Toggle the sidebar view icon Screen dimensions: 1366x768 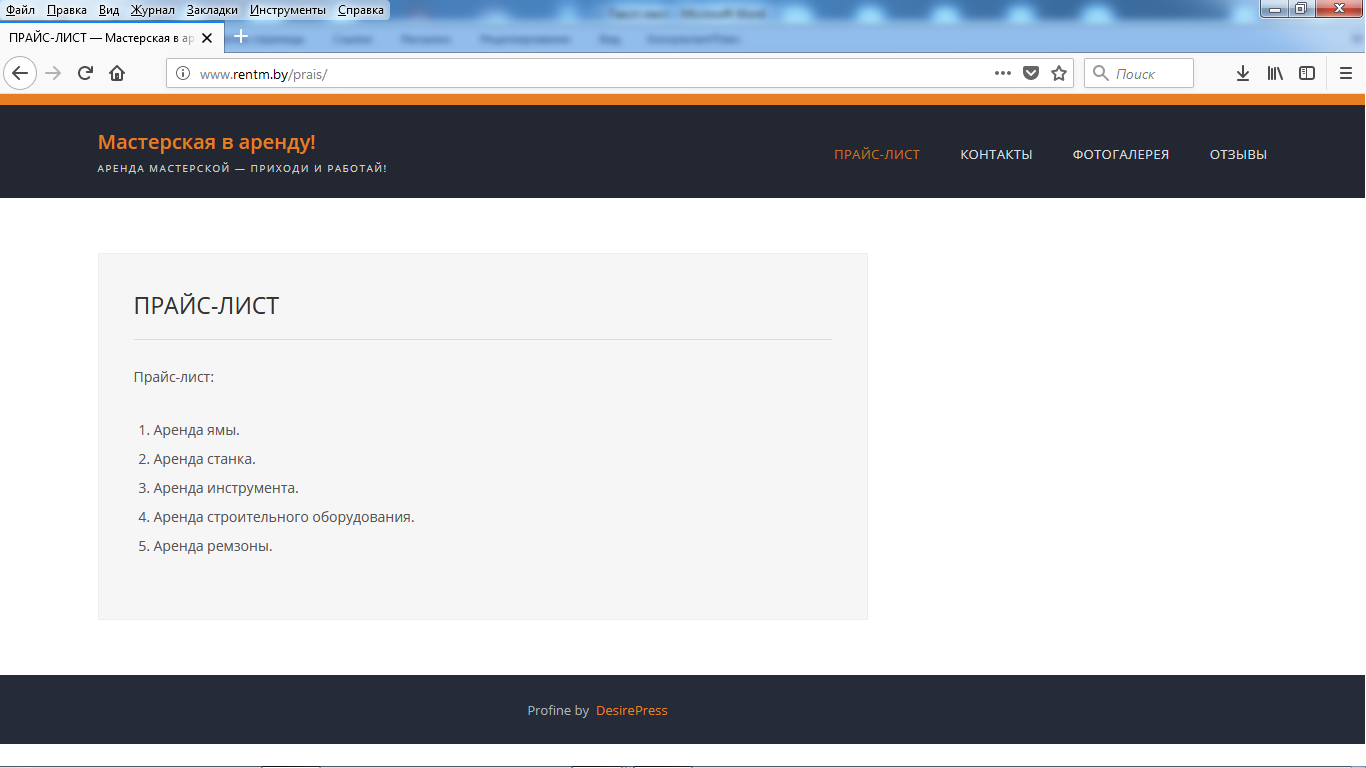coord(1307,73)
